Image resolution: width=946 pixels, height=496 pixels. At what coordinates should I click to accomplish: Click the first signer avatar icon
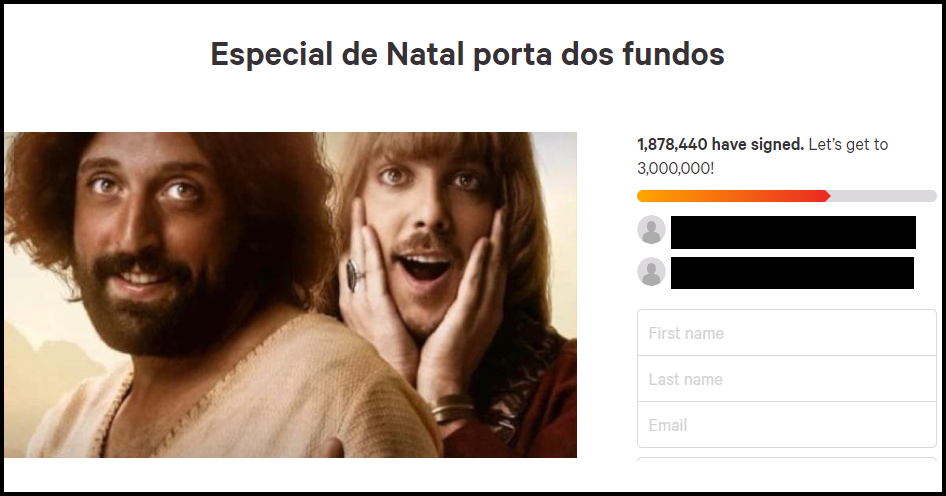tap(651, 230)
